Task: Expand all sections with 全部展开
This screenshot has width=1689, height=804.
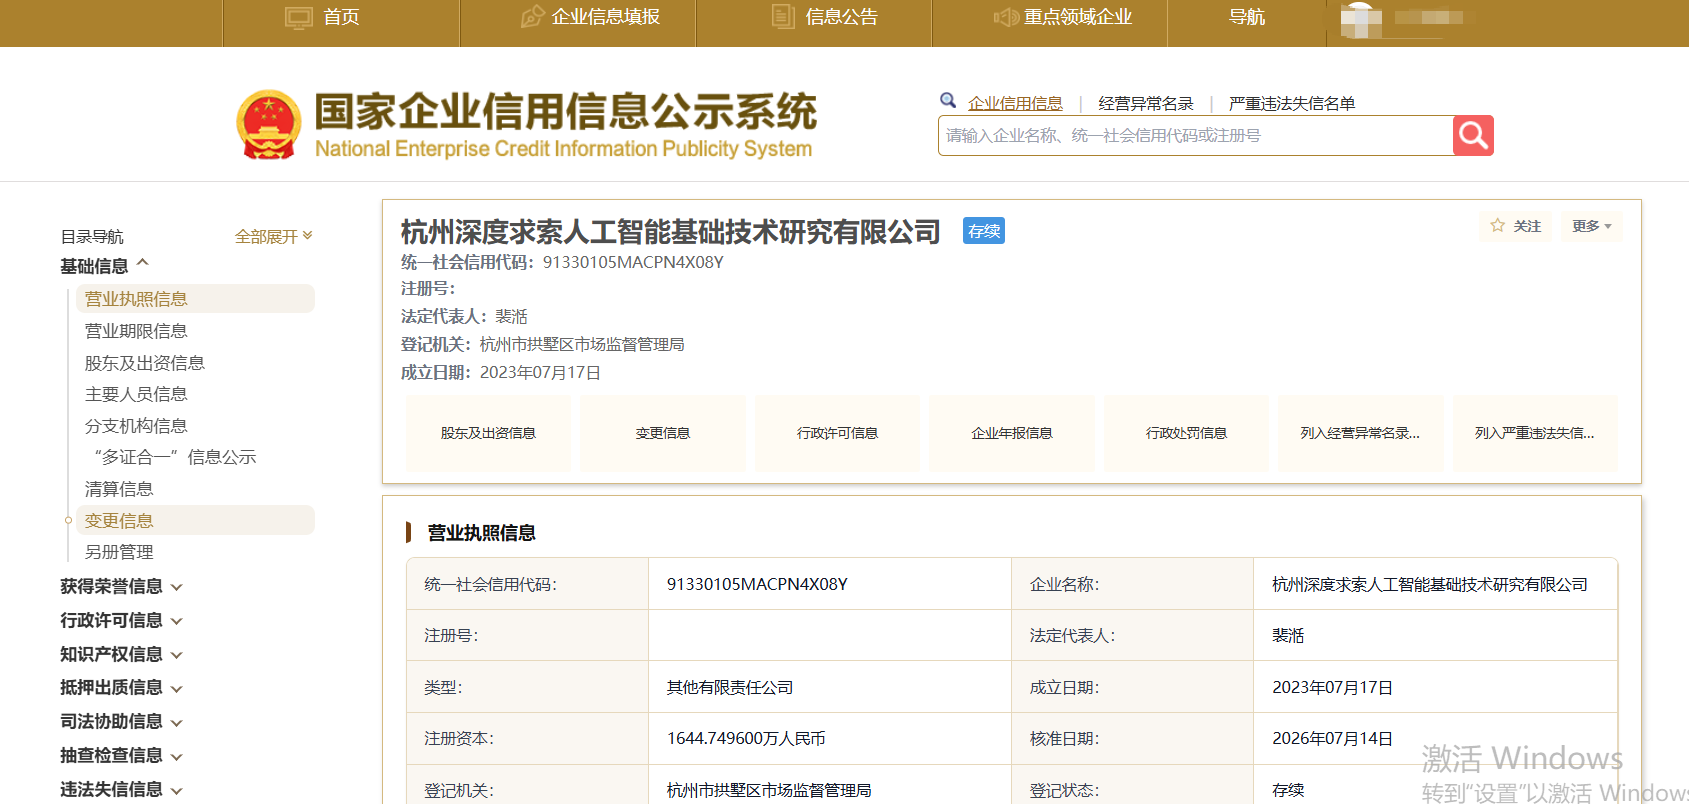Action: 274,236
